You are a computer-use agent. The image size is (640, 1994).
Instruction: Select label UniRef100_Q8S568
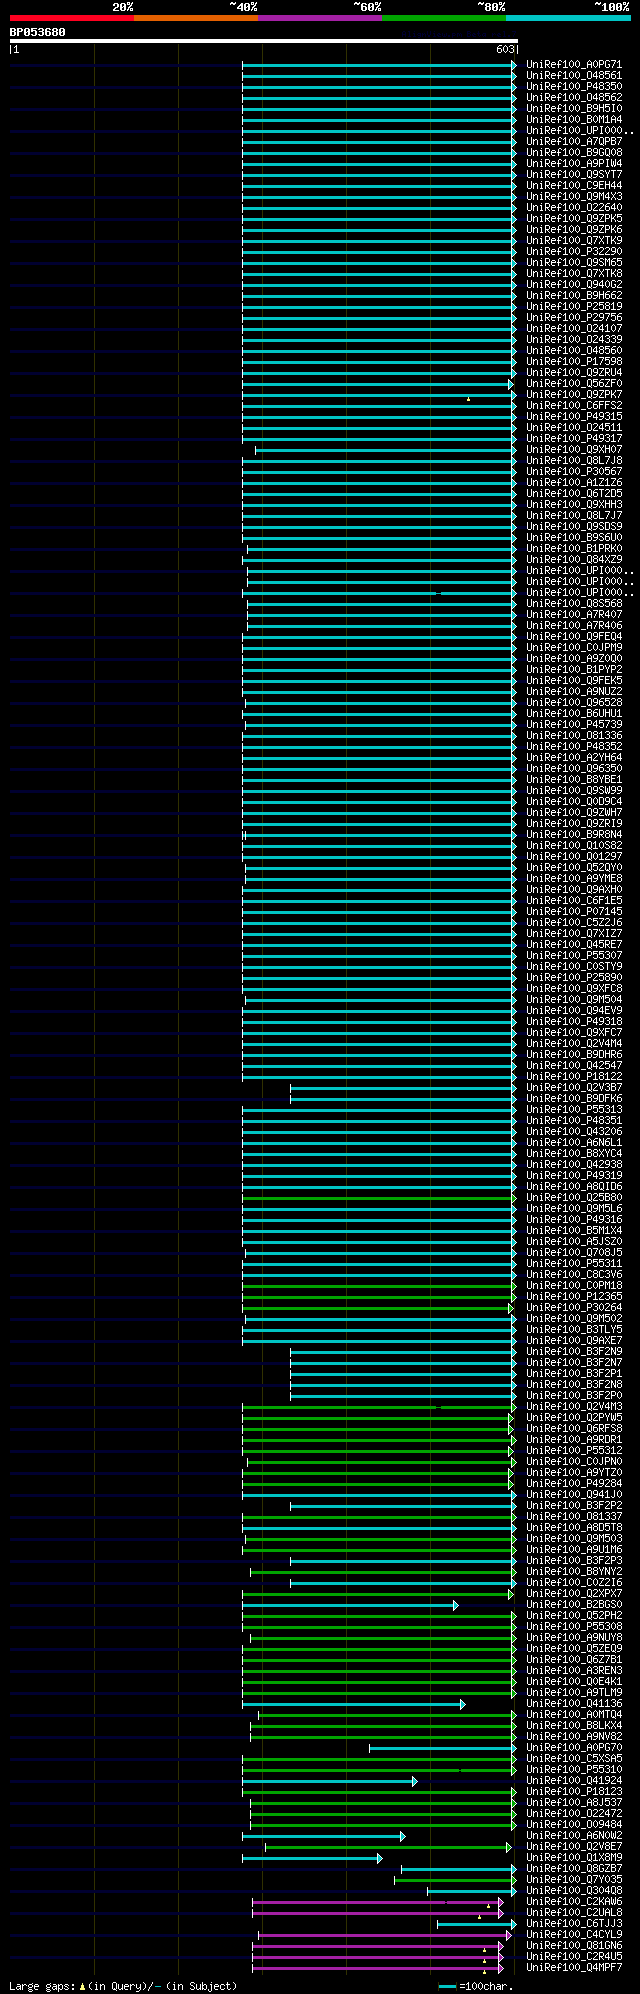point(574,604)
